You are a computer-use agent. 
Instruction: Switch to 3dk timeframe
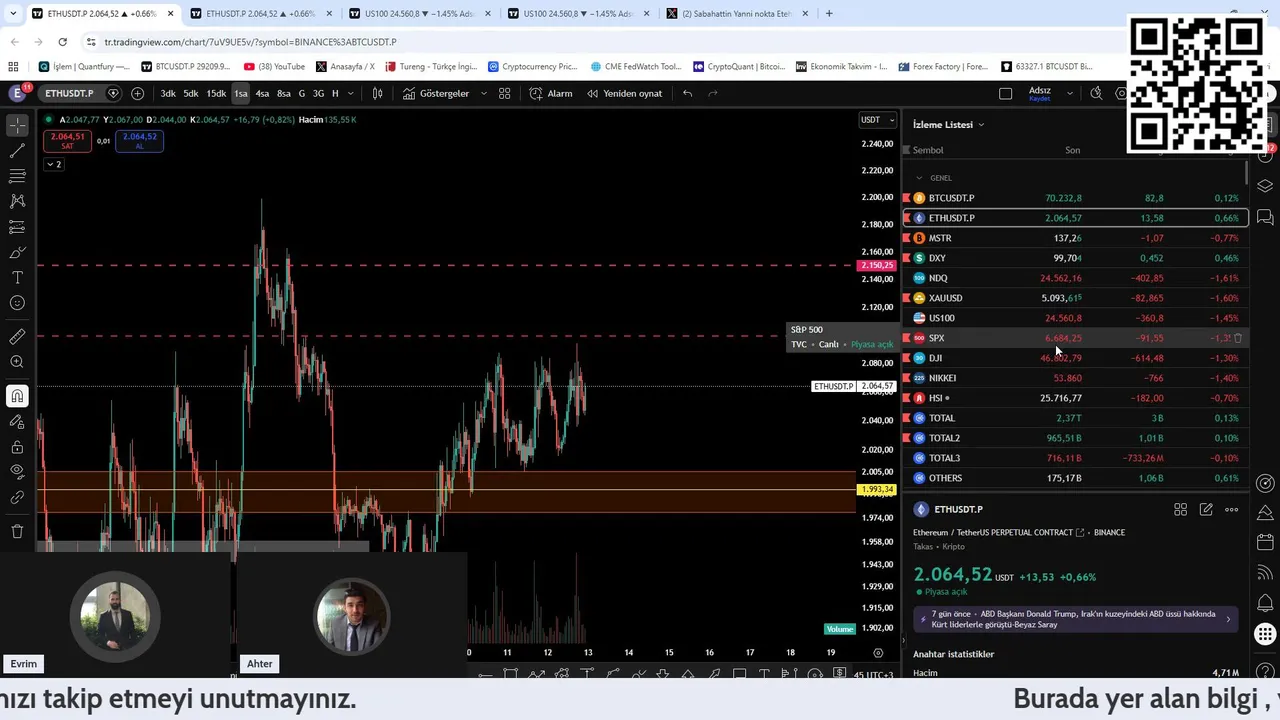coord(167,93)
